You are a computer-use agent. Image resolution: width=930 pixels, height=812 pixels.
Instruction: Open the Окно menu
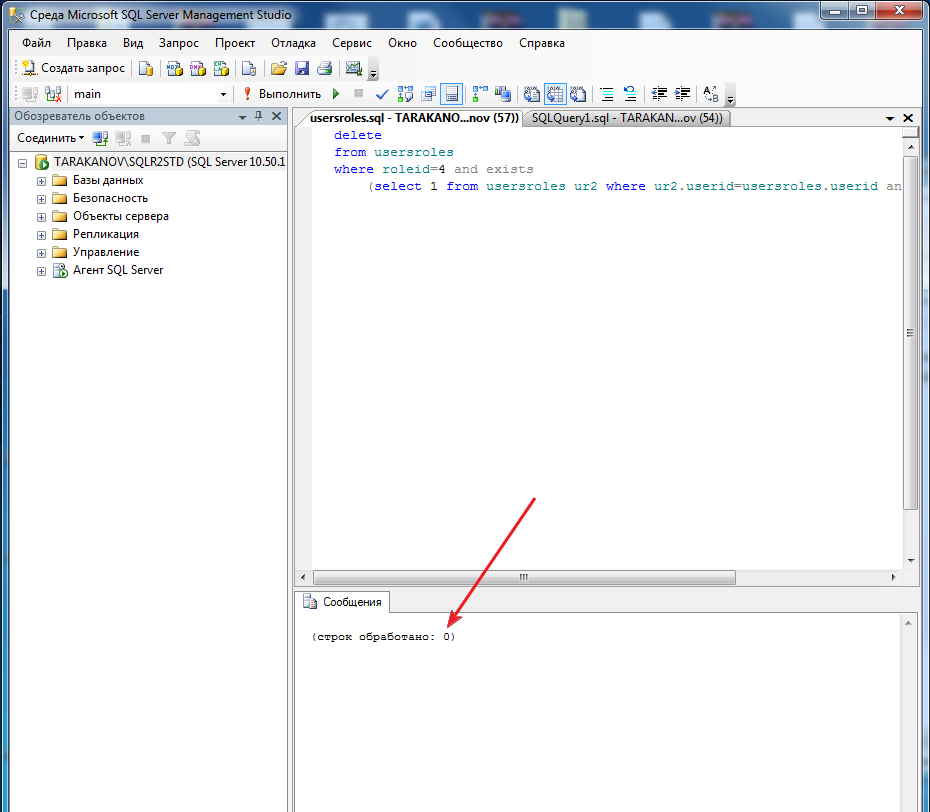click(402, 43)
